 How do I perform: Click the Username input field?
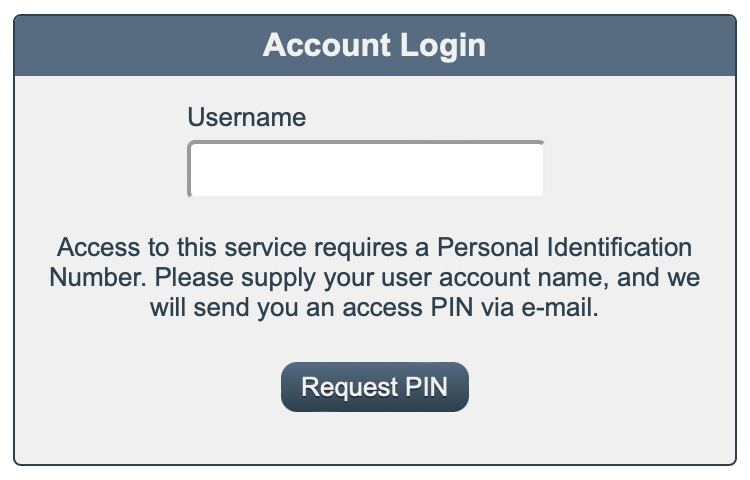coord(366,169)
